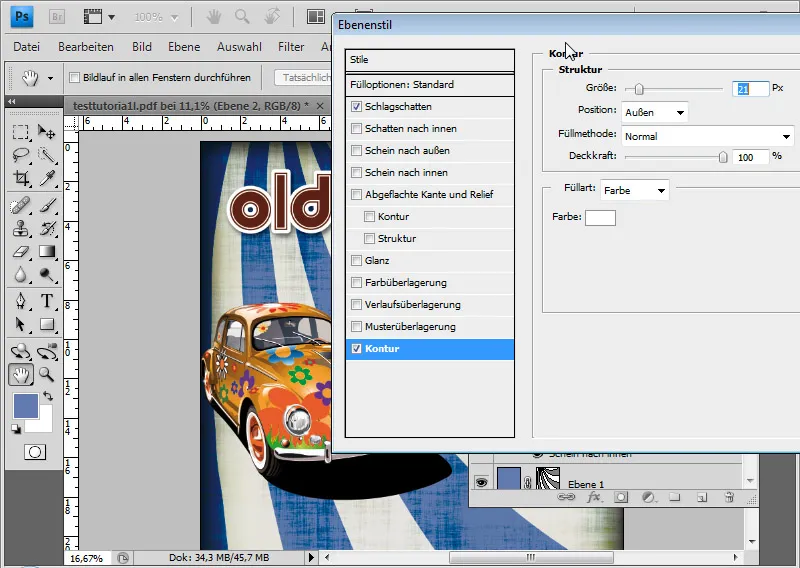This screenshot has width=800, height=568.
Task: Select Fülloptionen: Standard entry
Action: [430, 85]
